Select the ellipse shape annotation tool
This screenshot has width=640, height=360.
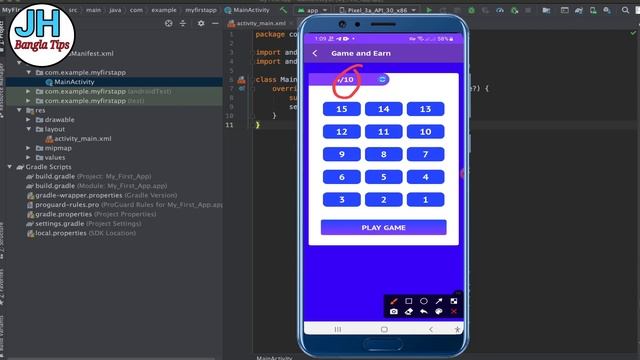coord(424,301)
